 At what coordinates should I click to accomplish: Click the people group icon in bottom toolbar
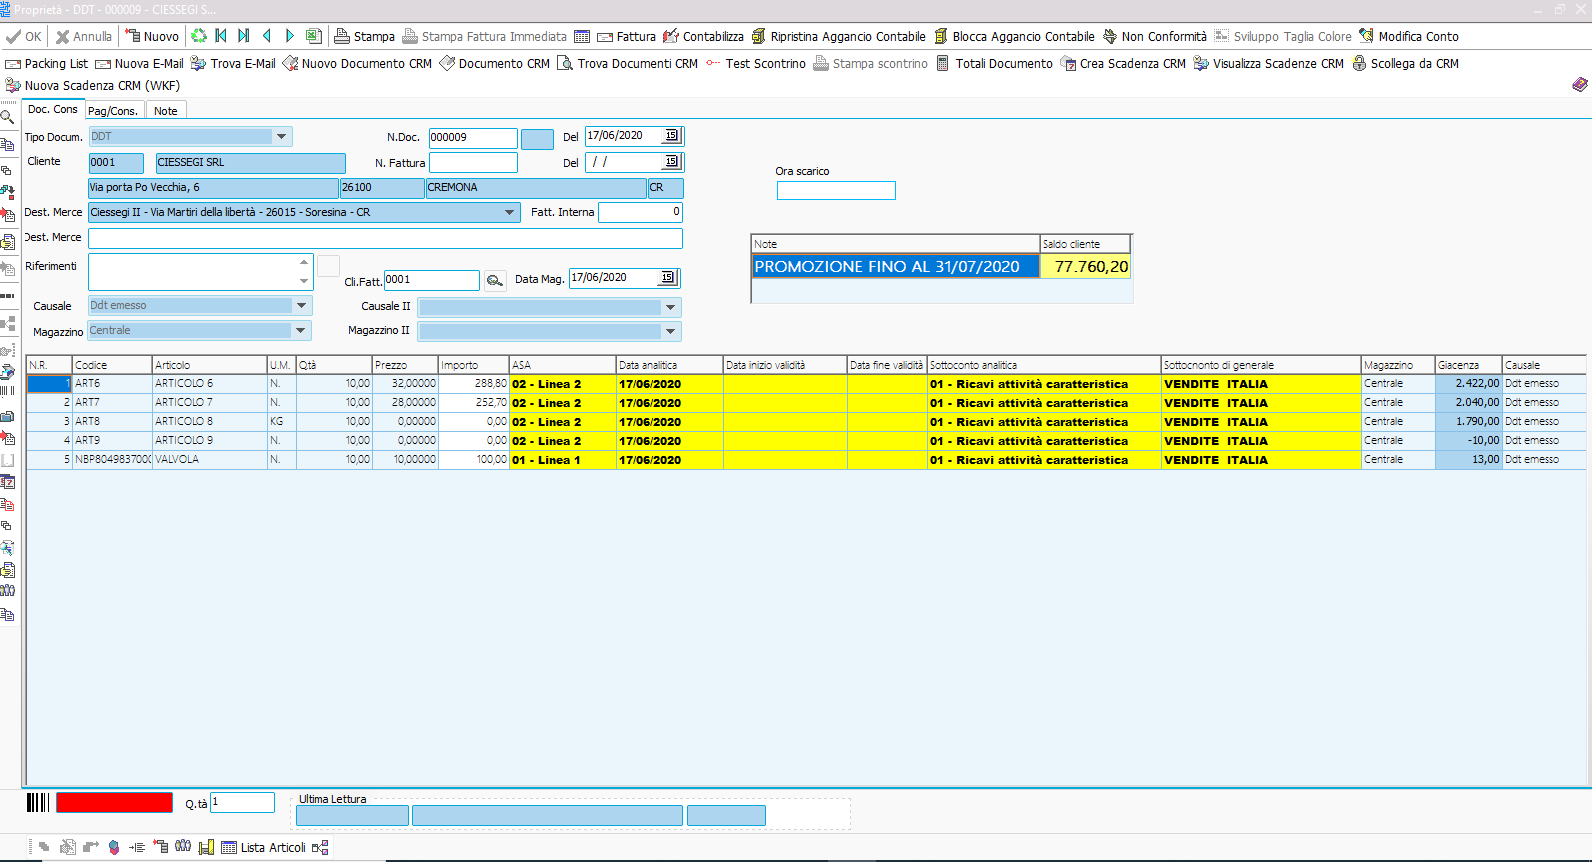[183, 846]
